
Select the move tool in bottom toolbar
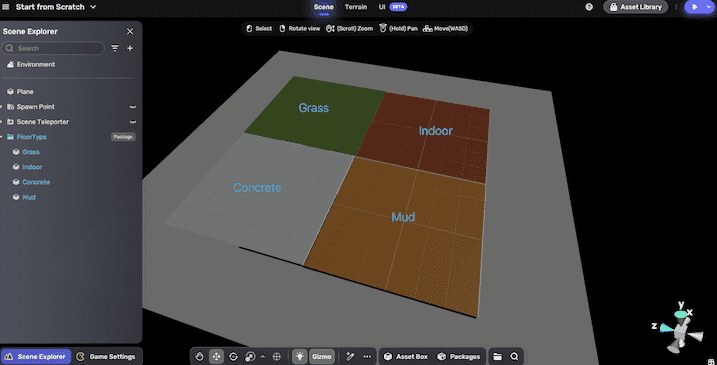pos(216,356)
